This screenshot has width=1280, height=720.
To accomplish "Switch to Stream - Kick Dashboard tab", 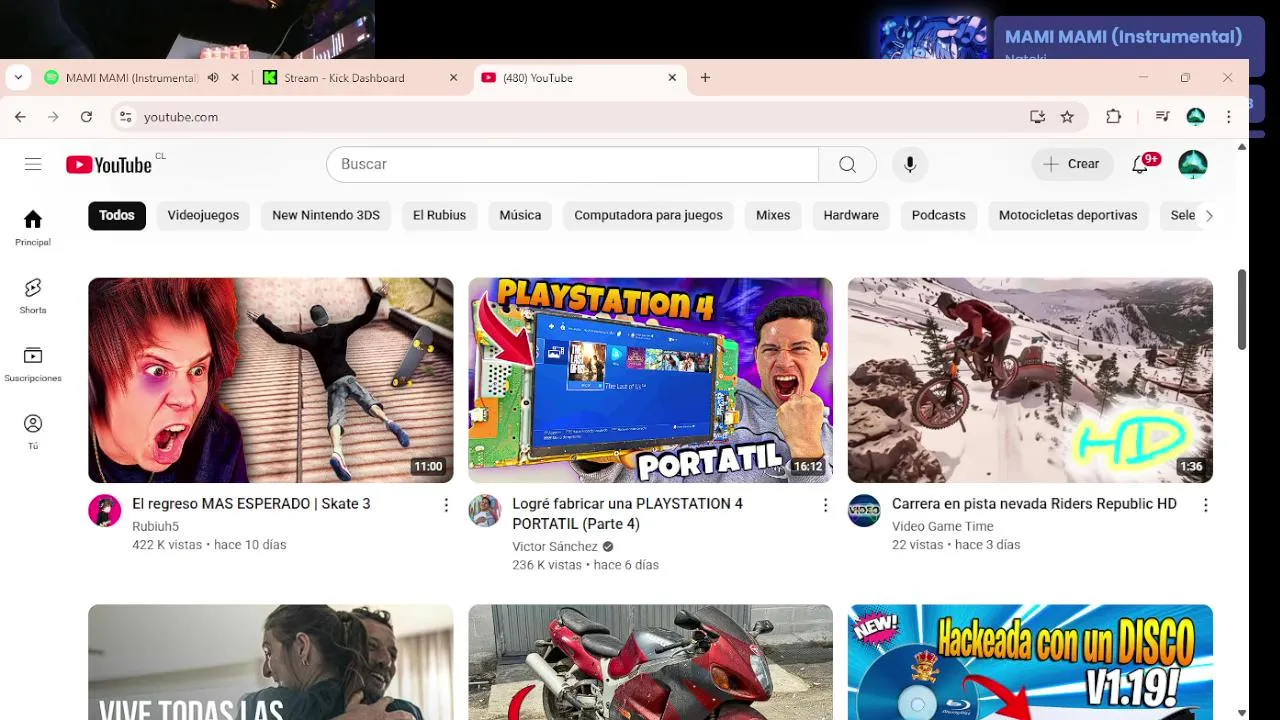I will [344, 78].
